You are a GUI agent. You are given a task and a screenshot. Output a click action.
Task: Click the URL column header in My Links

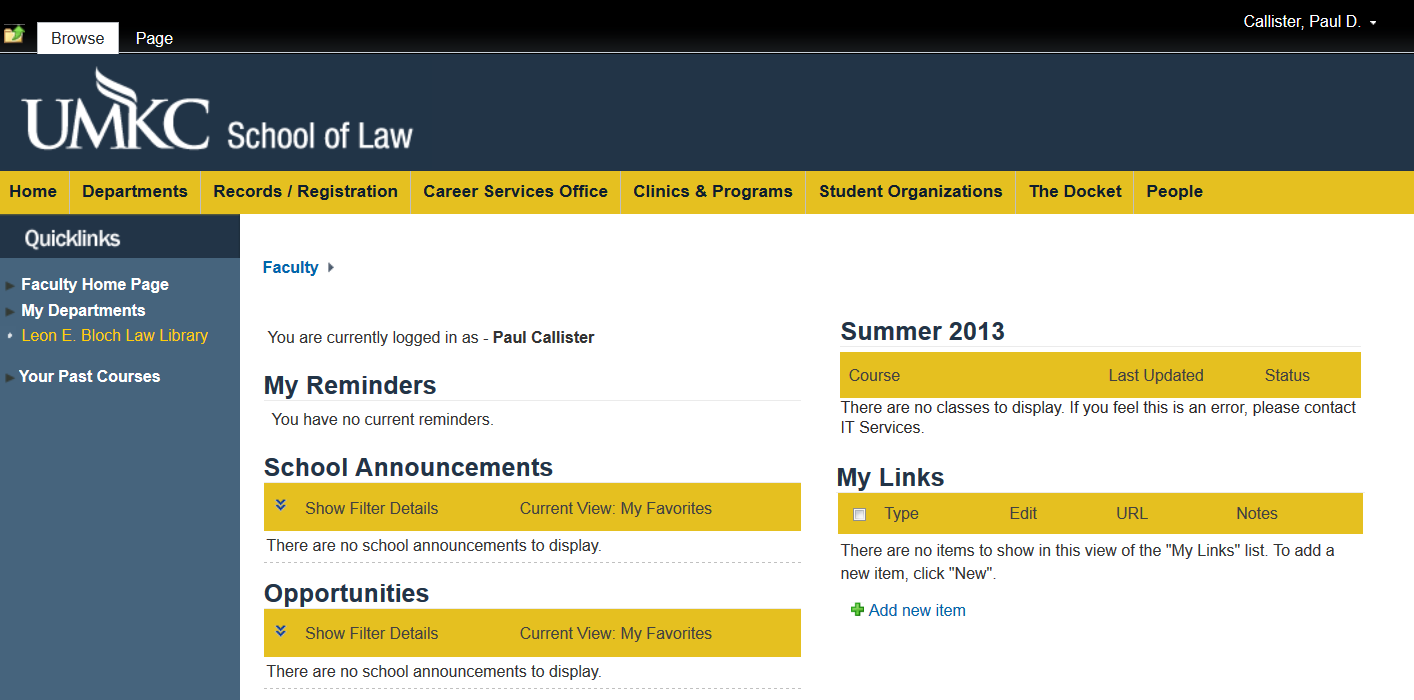pyautogui.click(x=1132, y=513)
